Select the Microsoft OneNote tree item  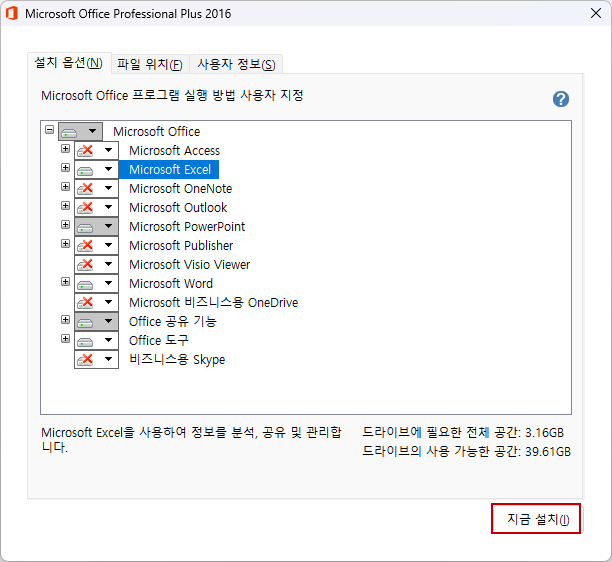click(x=181, y=189)
